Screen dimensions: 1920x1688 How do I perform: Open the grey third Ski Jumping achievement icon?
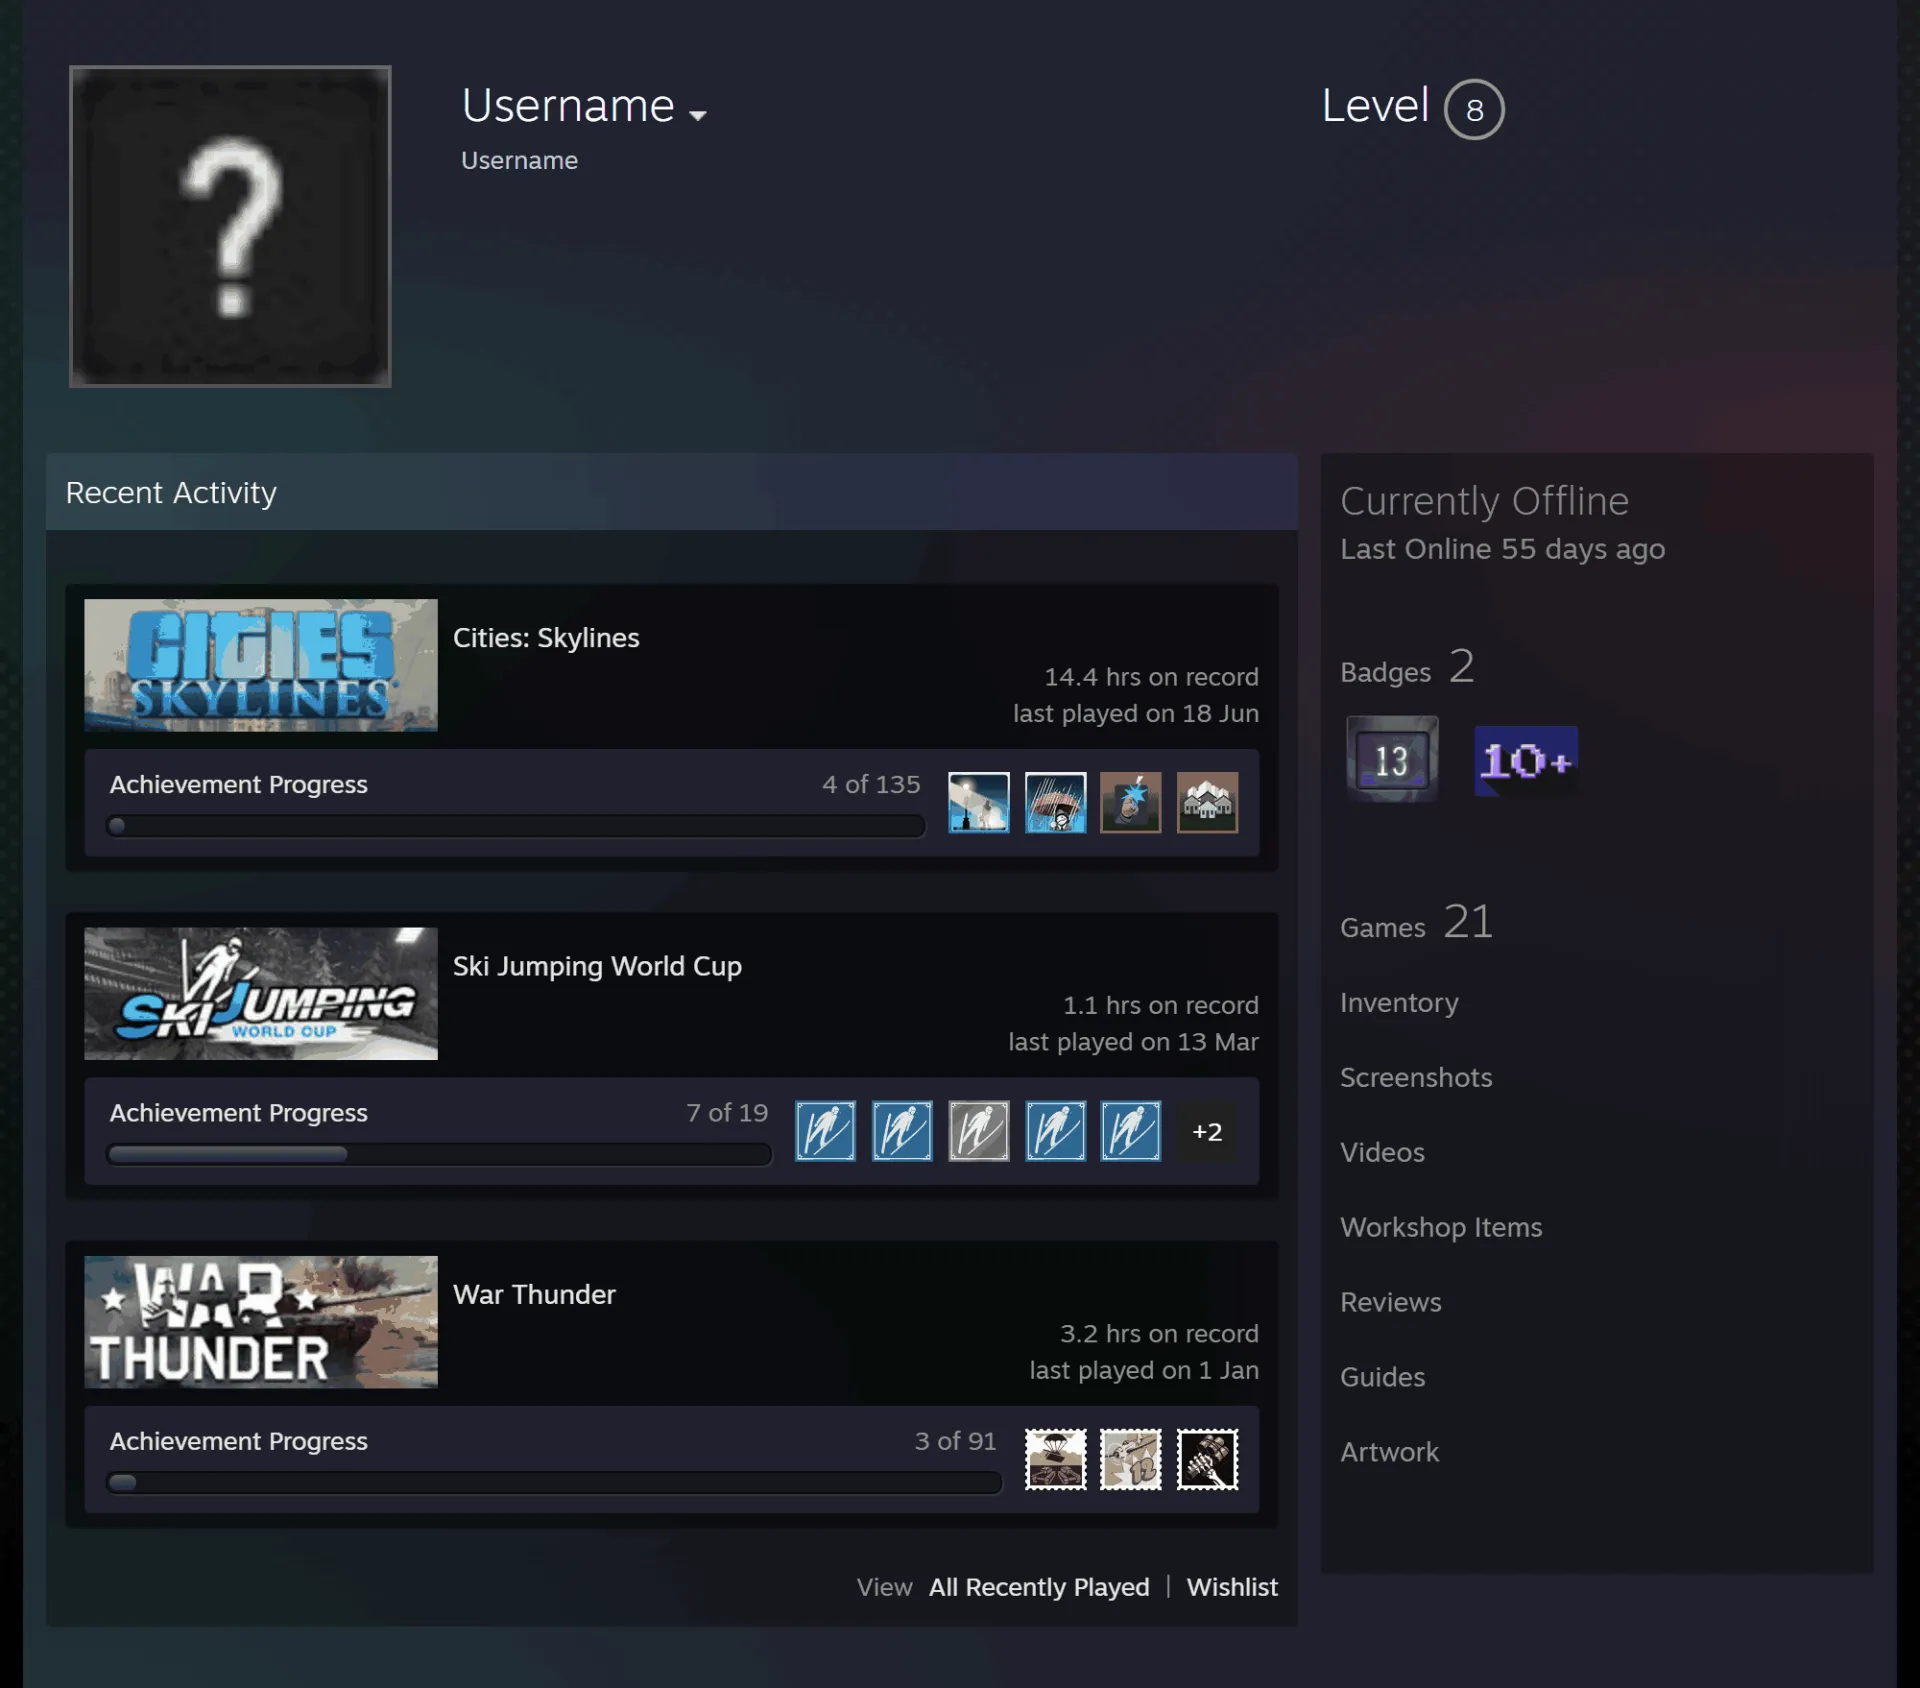click(x=978, y=1131)
